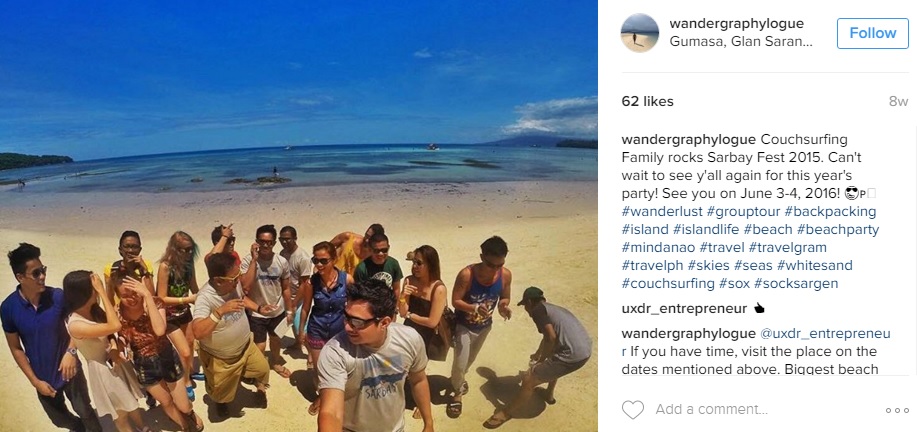Viewport: 917px width, 432px height.
Task: Show the 62 likes list
Action: pos(647,101)
